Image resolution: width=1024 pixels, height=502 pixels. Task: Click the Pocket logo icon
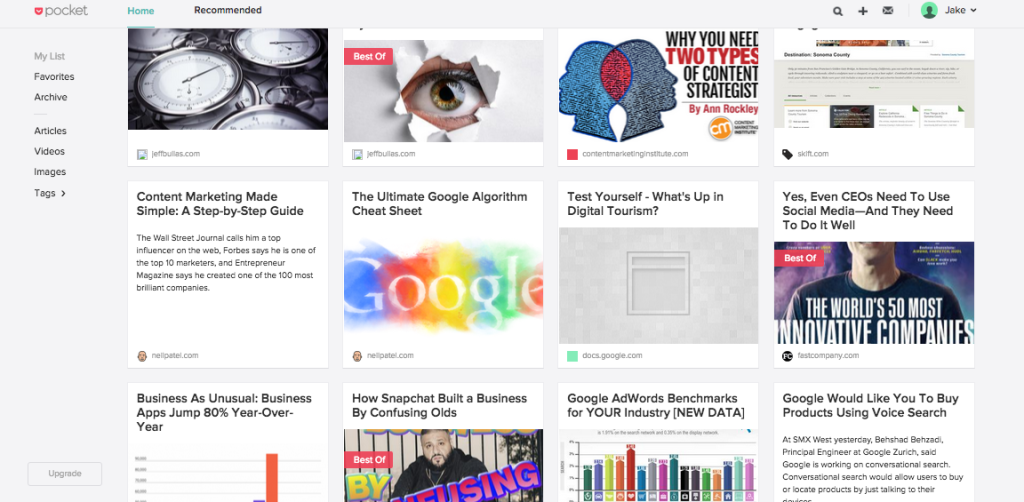[39, 10]
